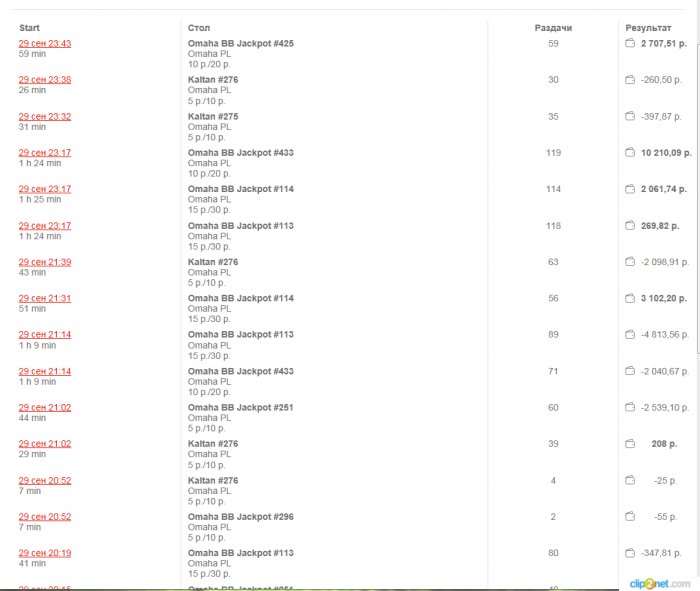Click the wallet icon beside -25 р.
Viewport: 700px width, 591px height.
(x=629, y=480)
